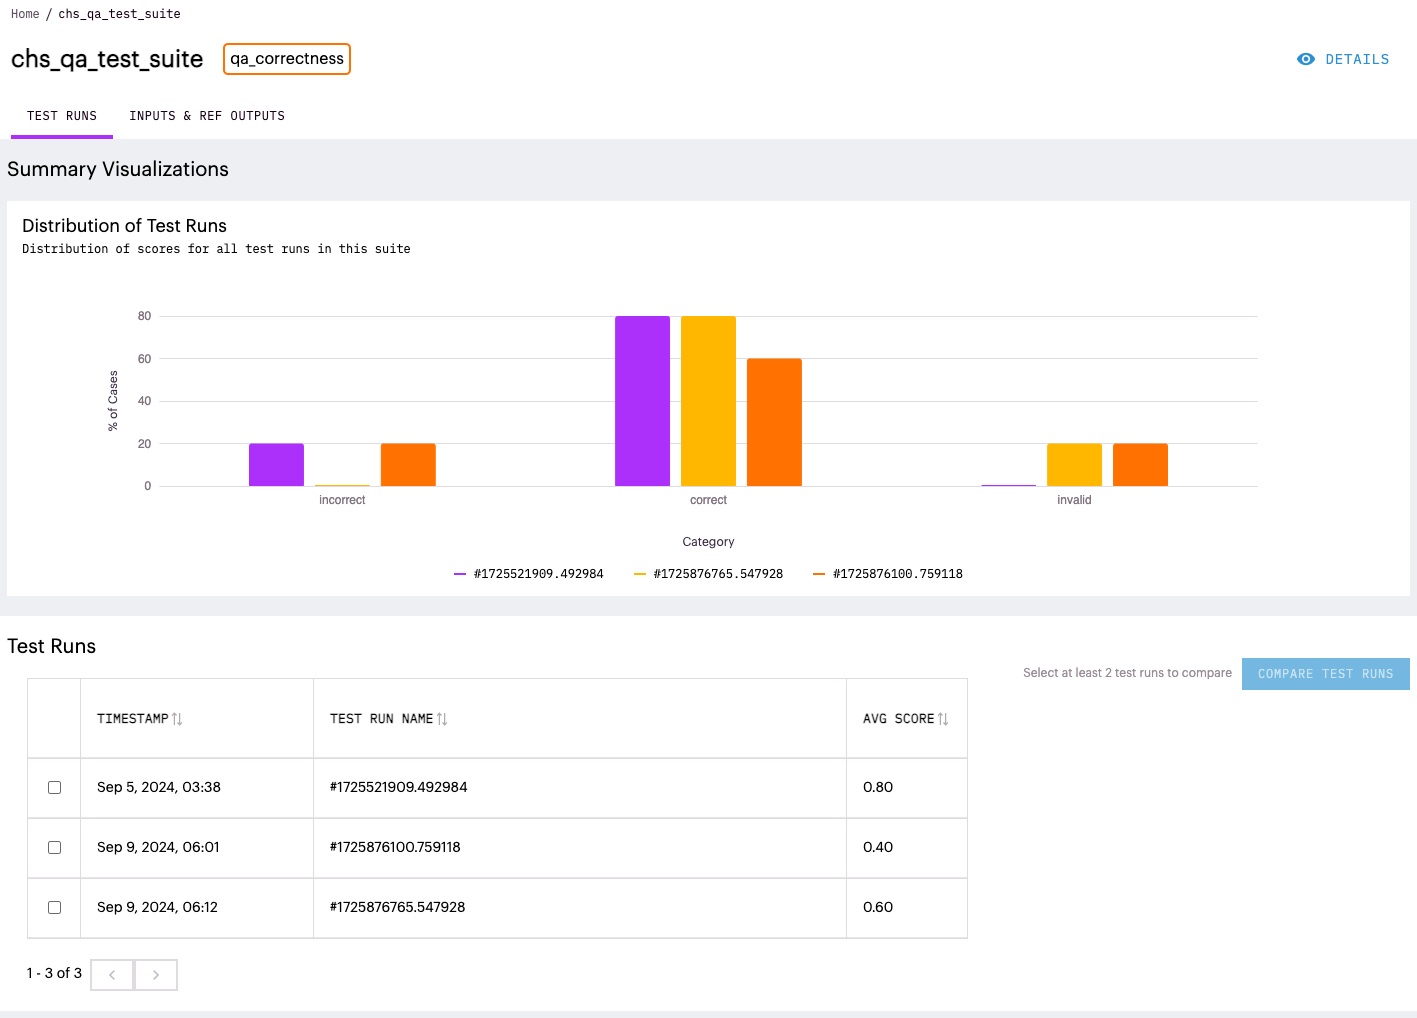
Task: Check the box for Sep 9, 2024, 06:01 run
Action: (55, 847)
